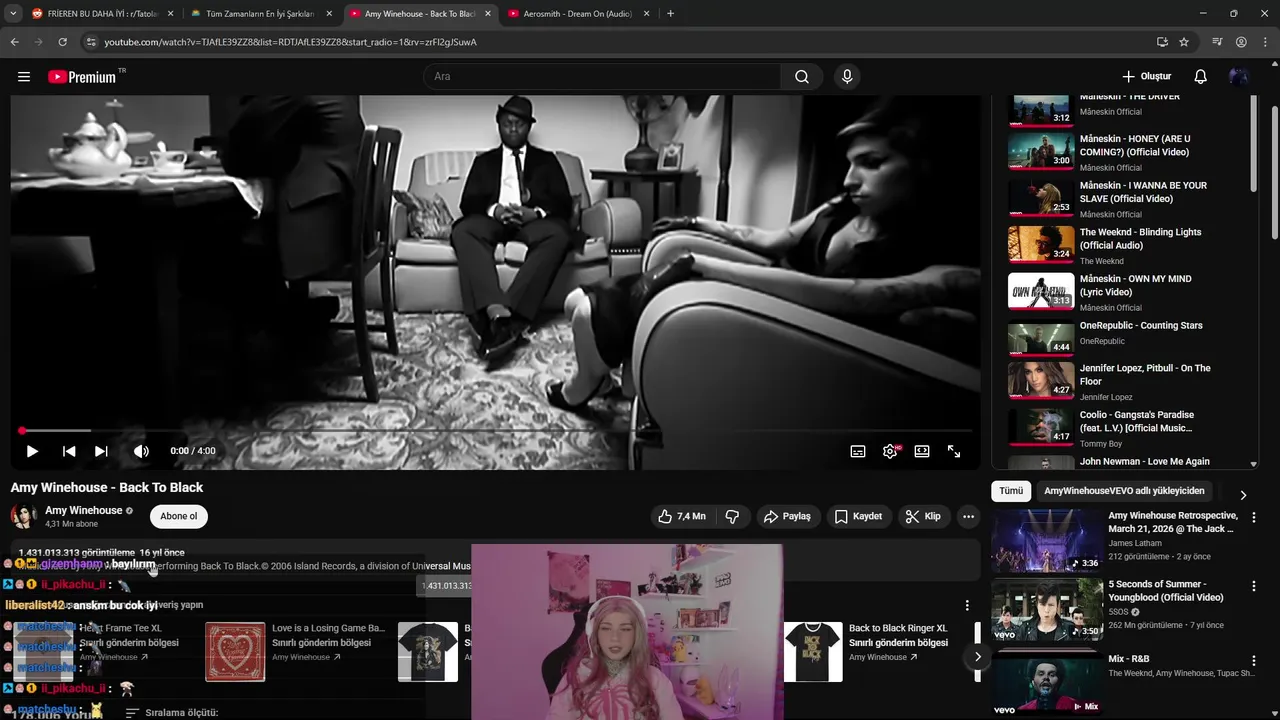
Task: Click the media control toolbar icon
Action: [1217, 42]
